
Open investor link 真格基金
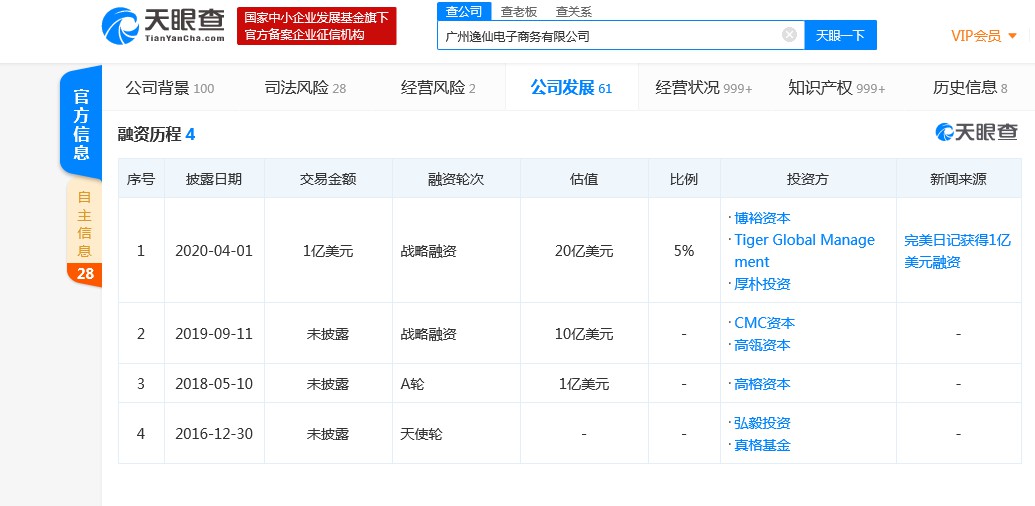(x=762, y=445)
